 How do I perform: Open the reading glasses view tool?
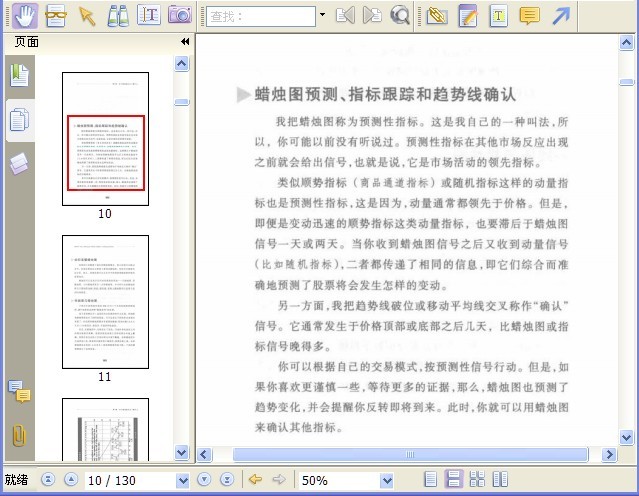[x=55, y=16]
